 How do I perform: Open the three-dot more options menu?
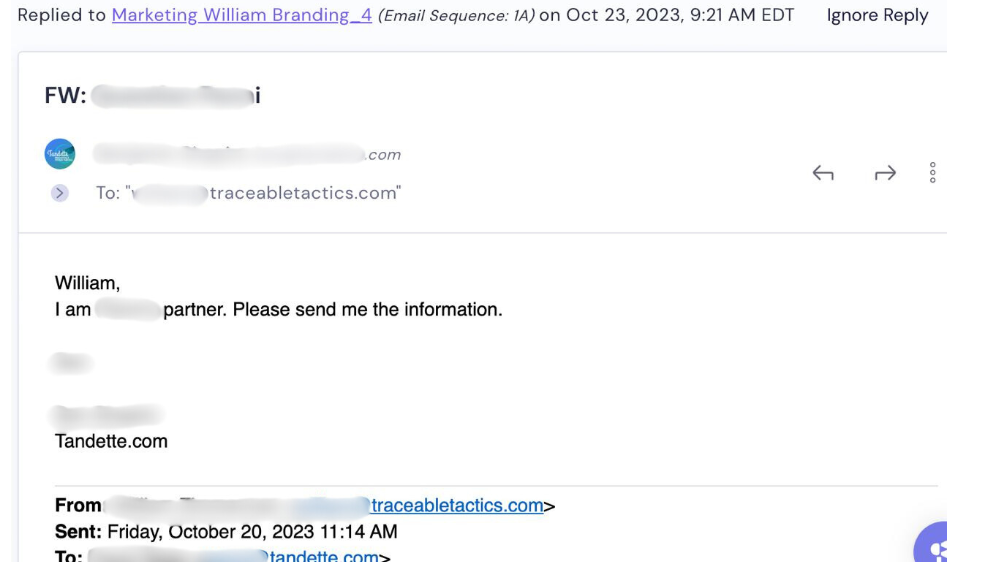tap(932, 172)
